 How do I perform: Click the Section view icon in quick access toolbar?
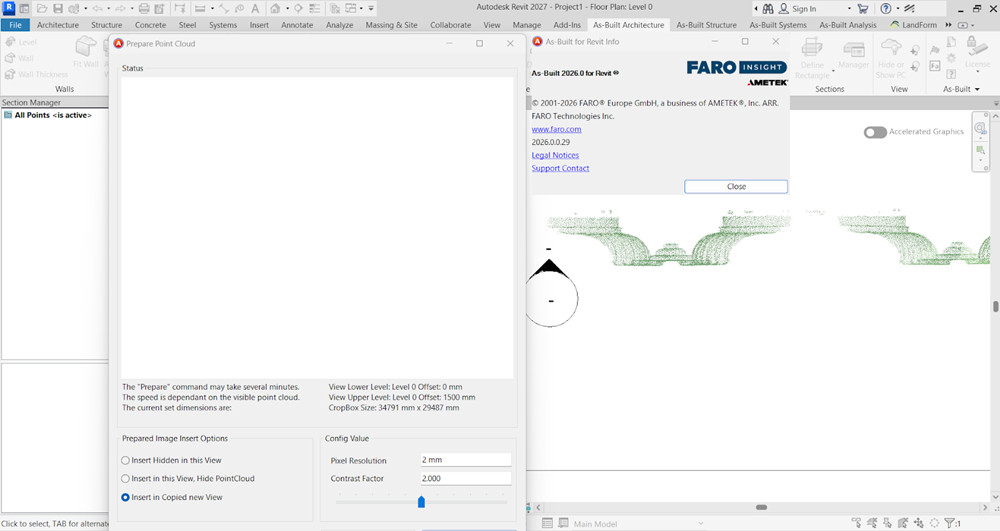coord(298,8)
